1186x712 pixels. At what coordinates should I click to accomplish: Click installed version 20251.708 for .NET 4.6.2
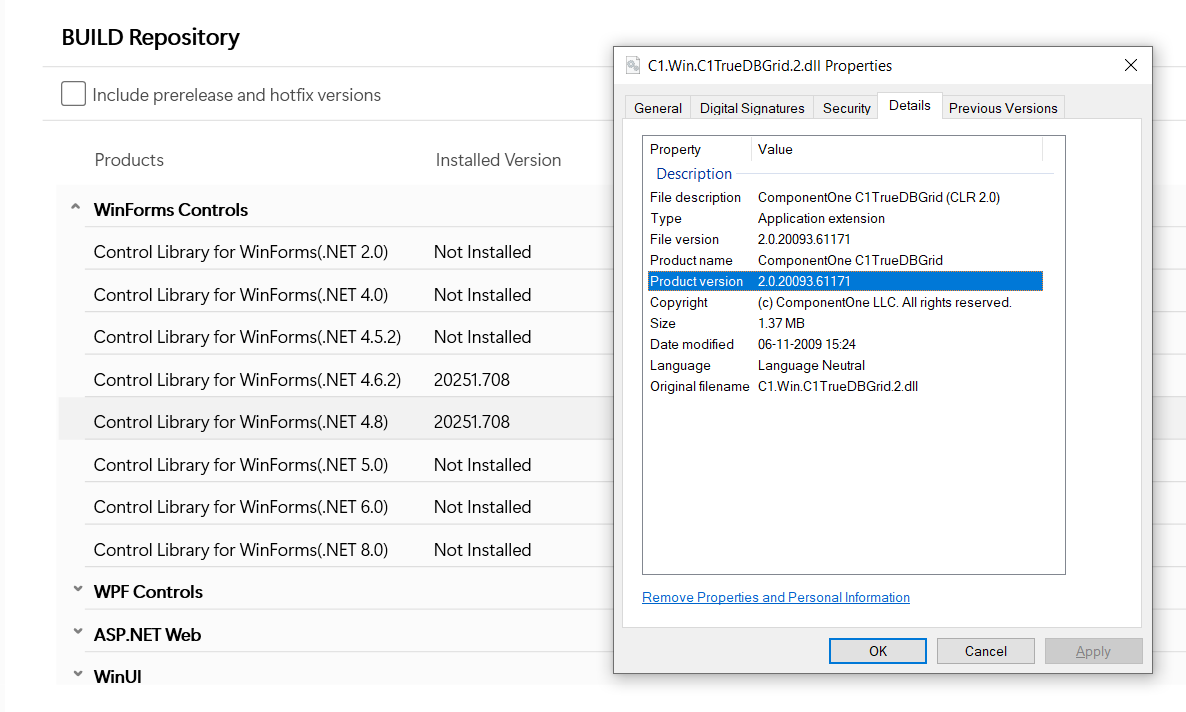click(x=472, y=380)
